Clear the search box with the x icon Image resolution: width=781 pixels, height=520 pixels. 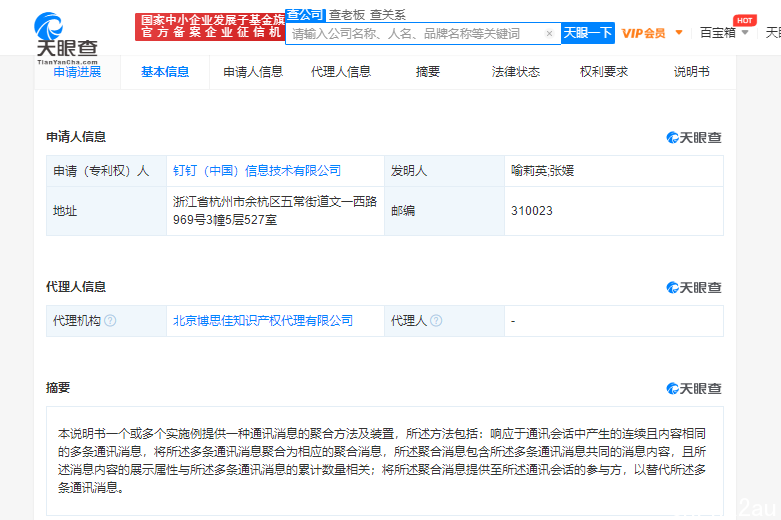(549, 33)
